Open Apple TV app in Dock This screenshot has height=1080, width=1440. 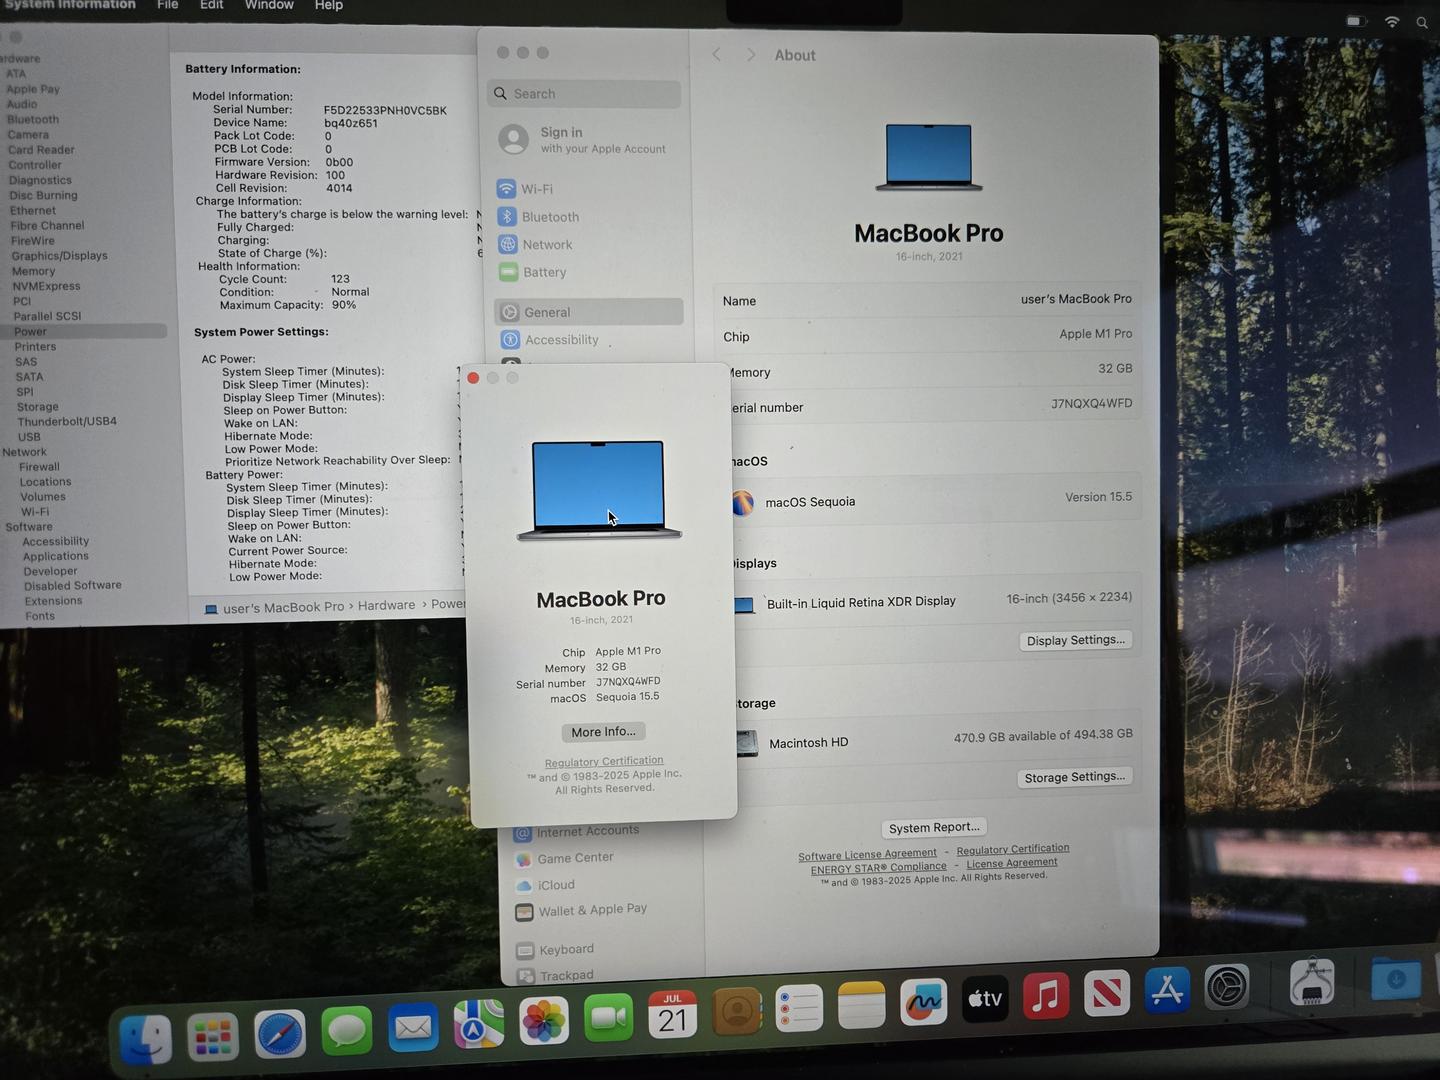click(985, 998)
